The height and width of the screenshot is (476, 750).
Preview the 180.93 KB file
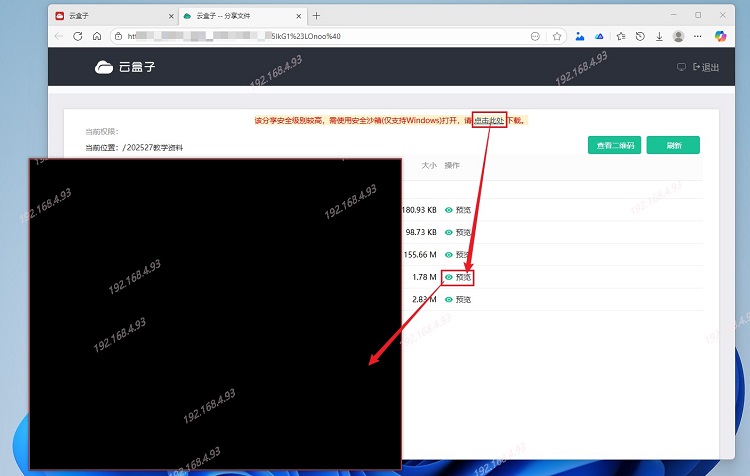point(458,210)
